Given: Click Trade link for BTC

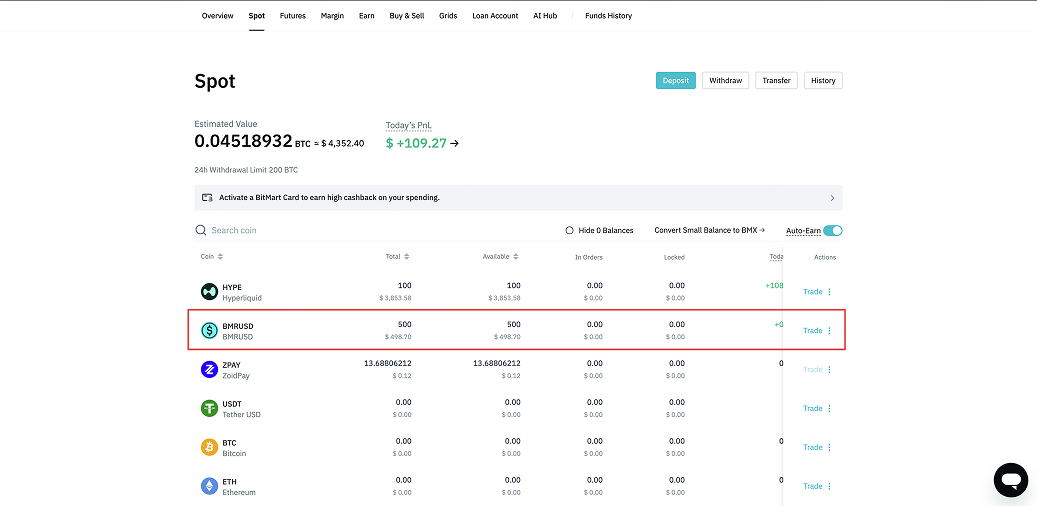Looking at the screenshot, I should tap(813, 448).
